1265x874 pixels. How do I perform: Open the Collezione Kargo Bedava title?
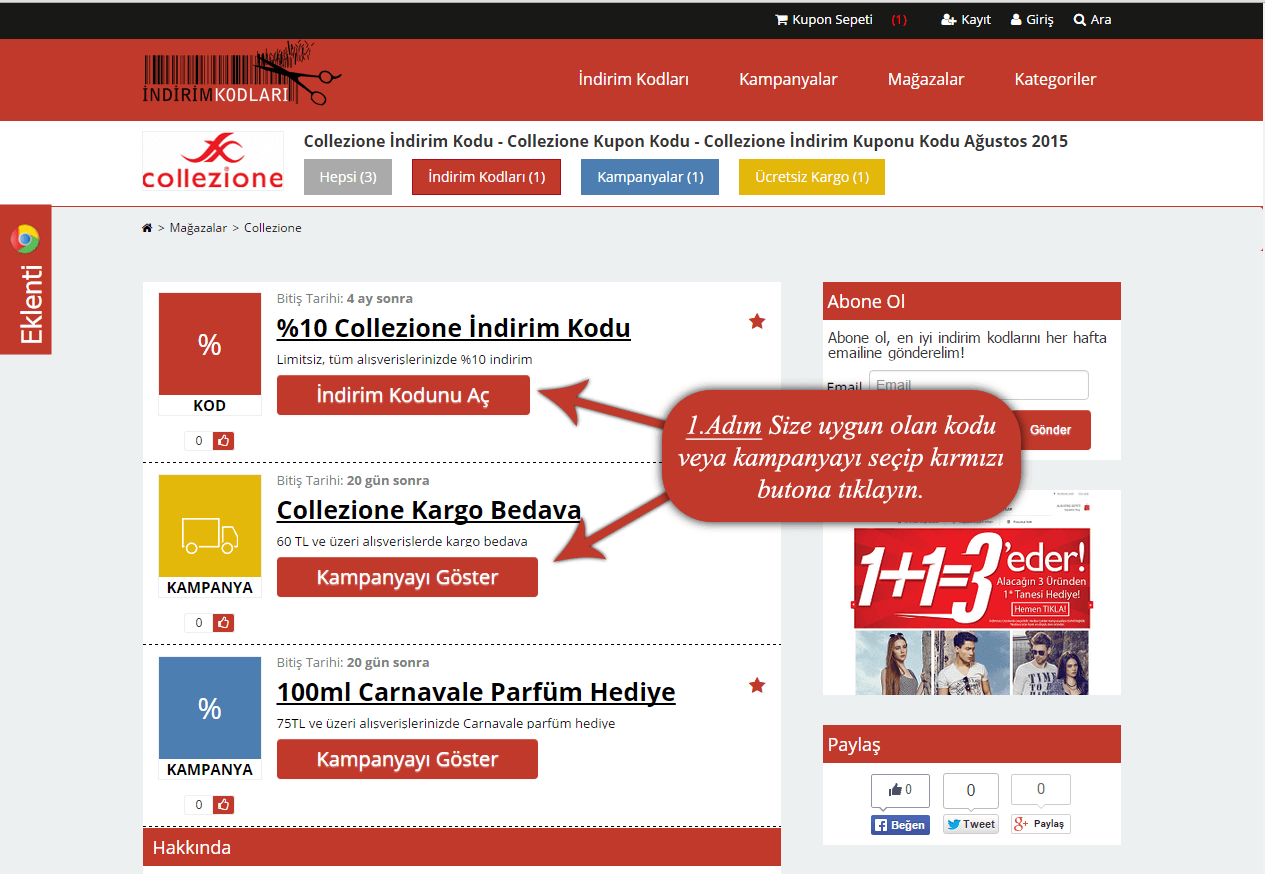[429, 510]
